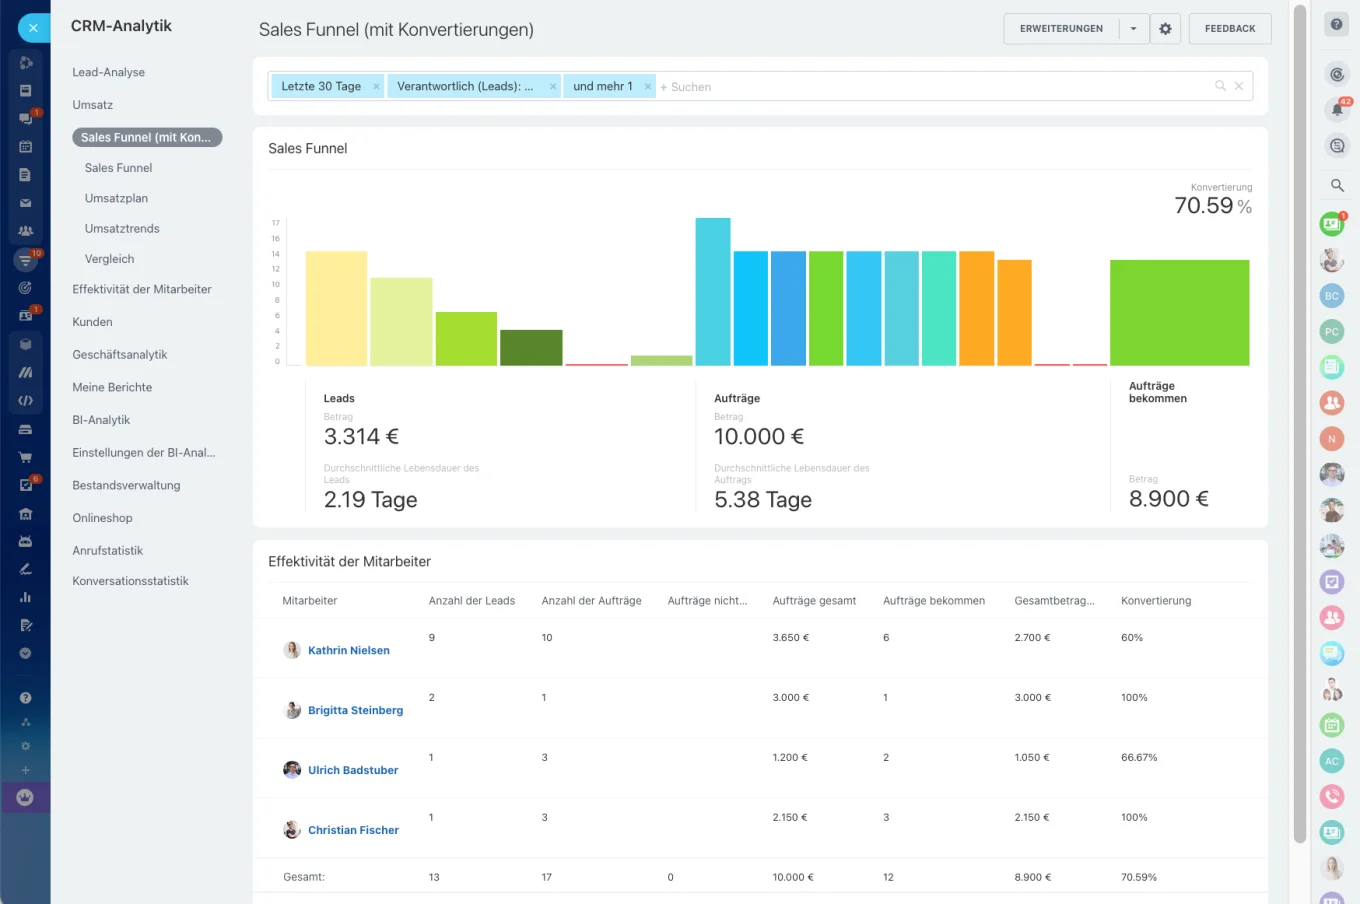The width and height of the screenshot is (1360, 904).
Task: Expand the Erweiterungen dropdown arrow
Action: point(1133,29)
